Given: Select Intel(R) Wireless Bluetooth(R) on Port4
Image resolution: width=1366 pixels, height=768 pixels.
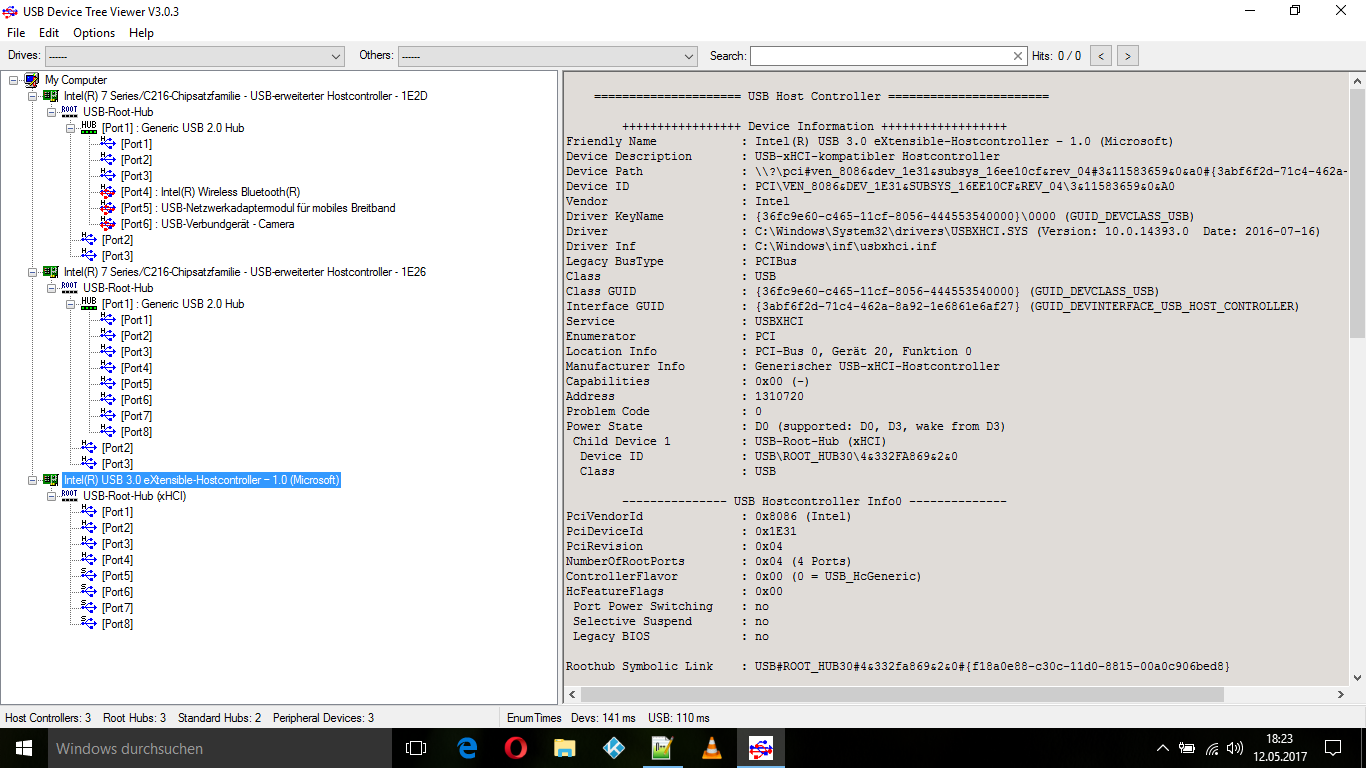Looking at the screenshot, I should point(210,192).
